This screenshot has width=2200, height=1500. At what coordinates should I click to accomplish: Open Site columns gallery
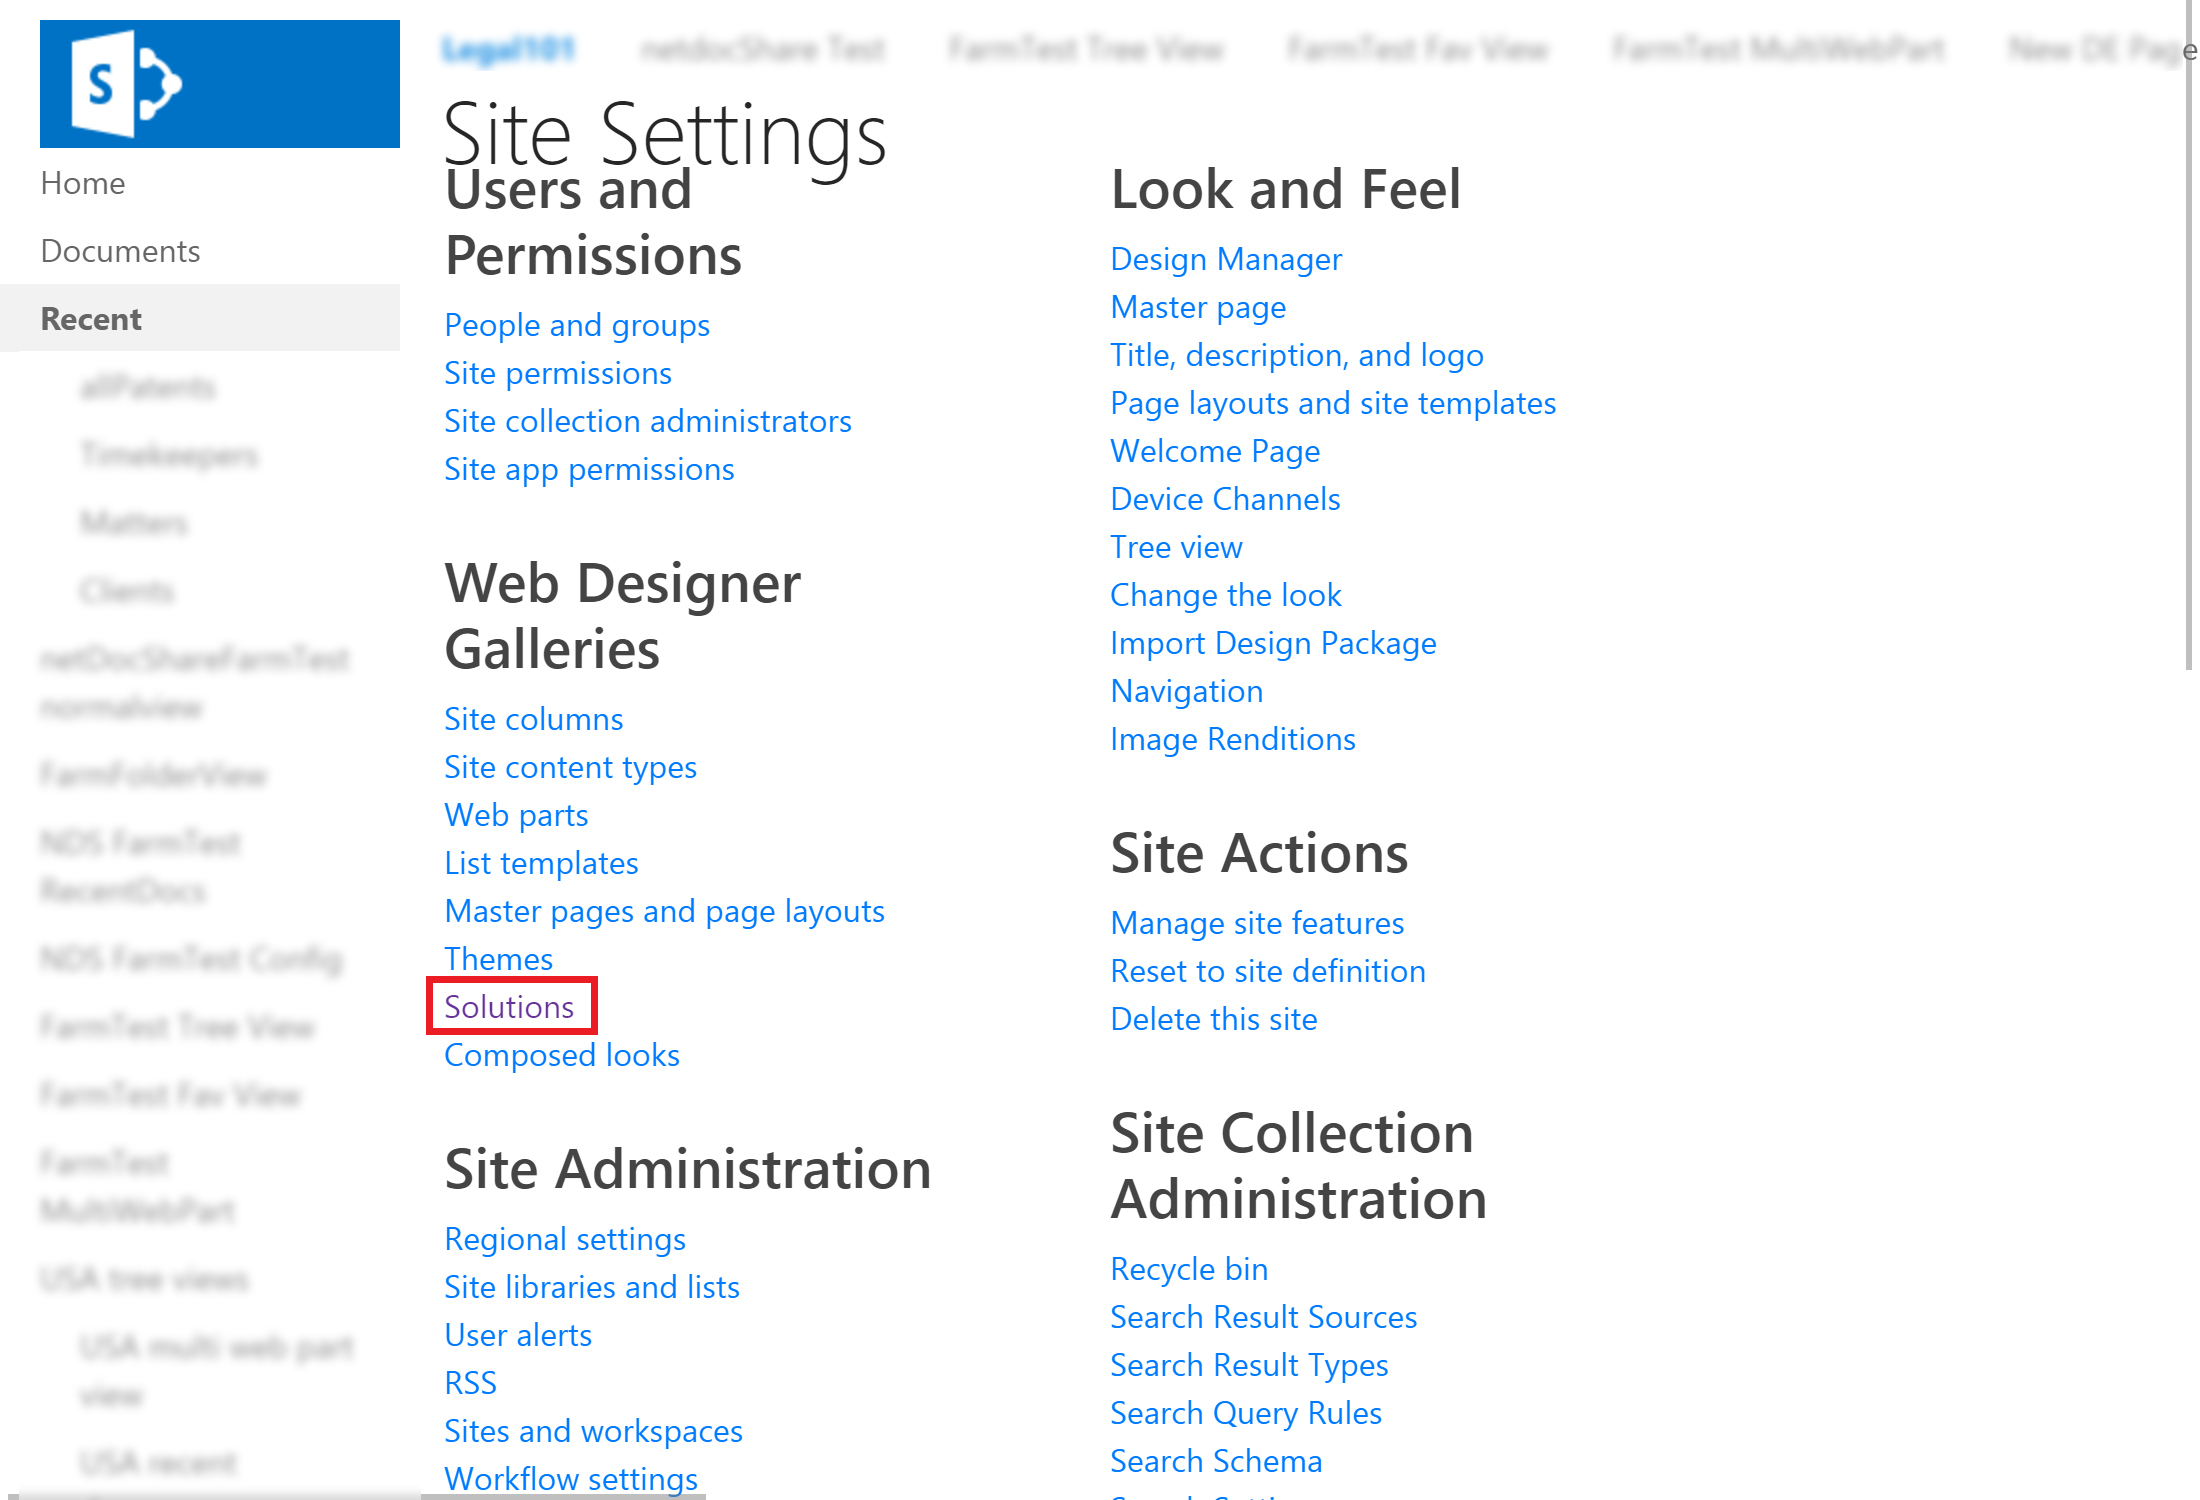pos(534,719)
